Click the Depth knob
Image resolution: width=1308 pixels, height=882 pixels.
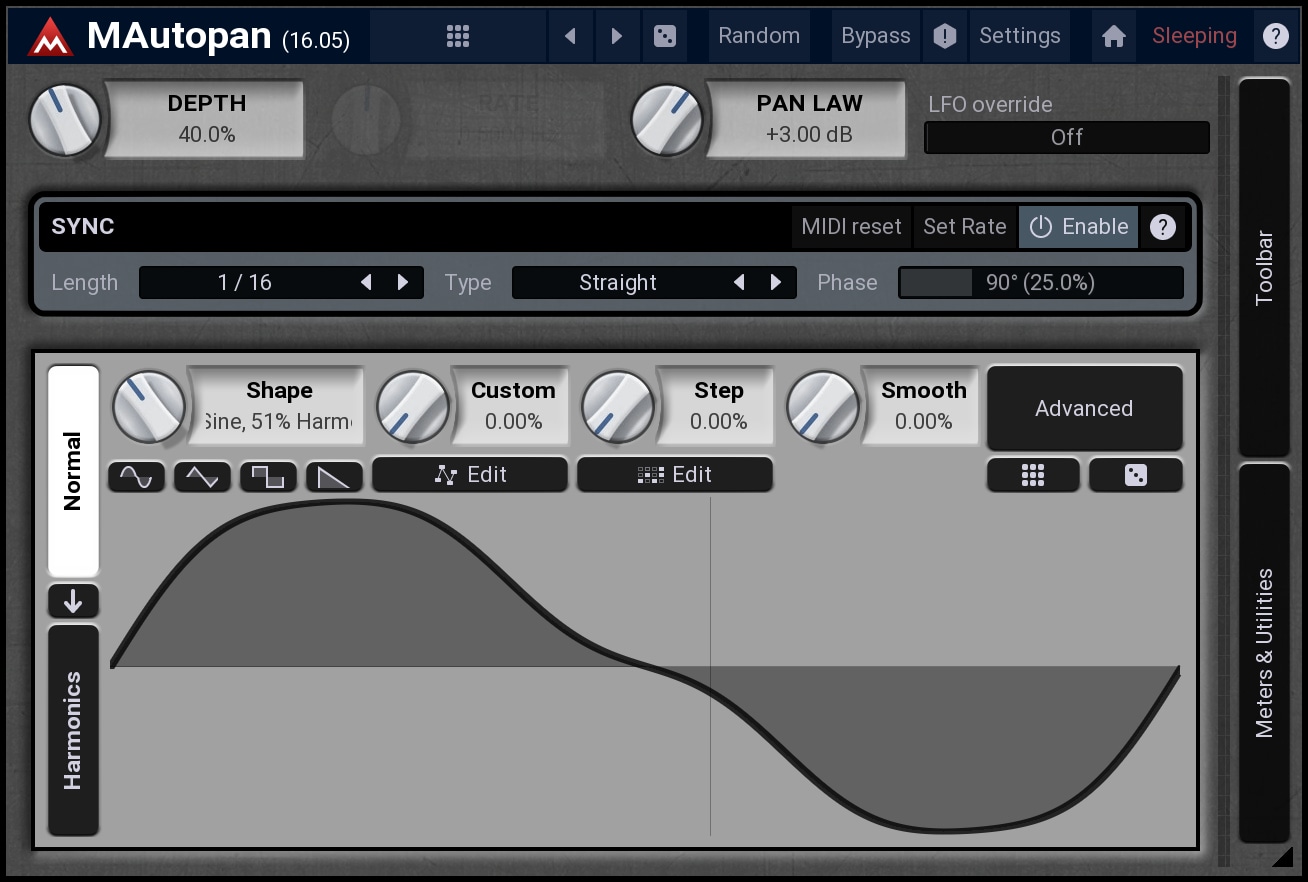coord(65,120)
